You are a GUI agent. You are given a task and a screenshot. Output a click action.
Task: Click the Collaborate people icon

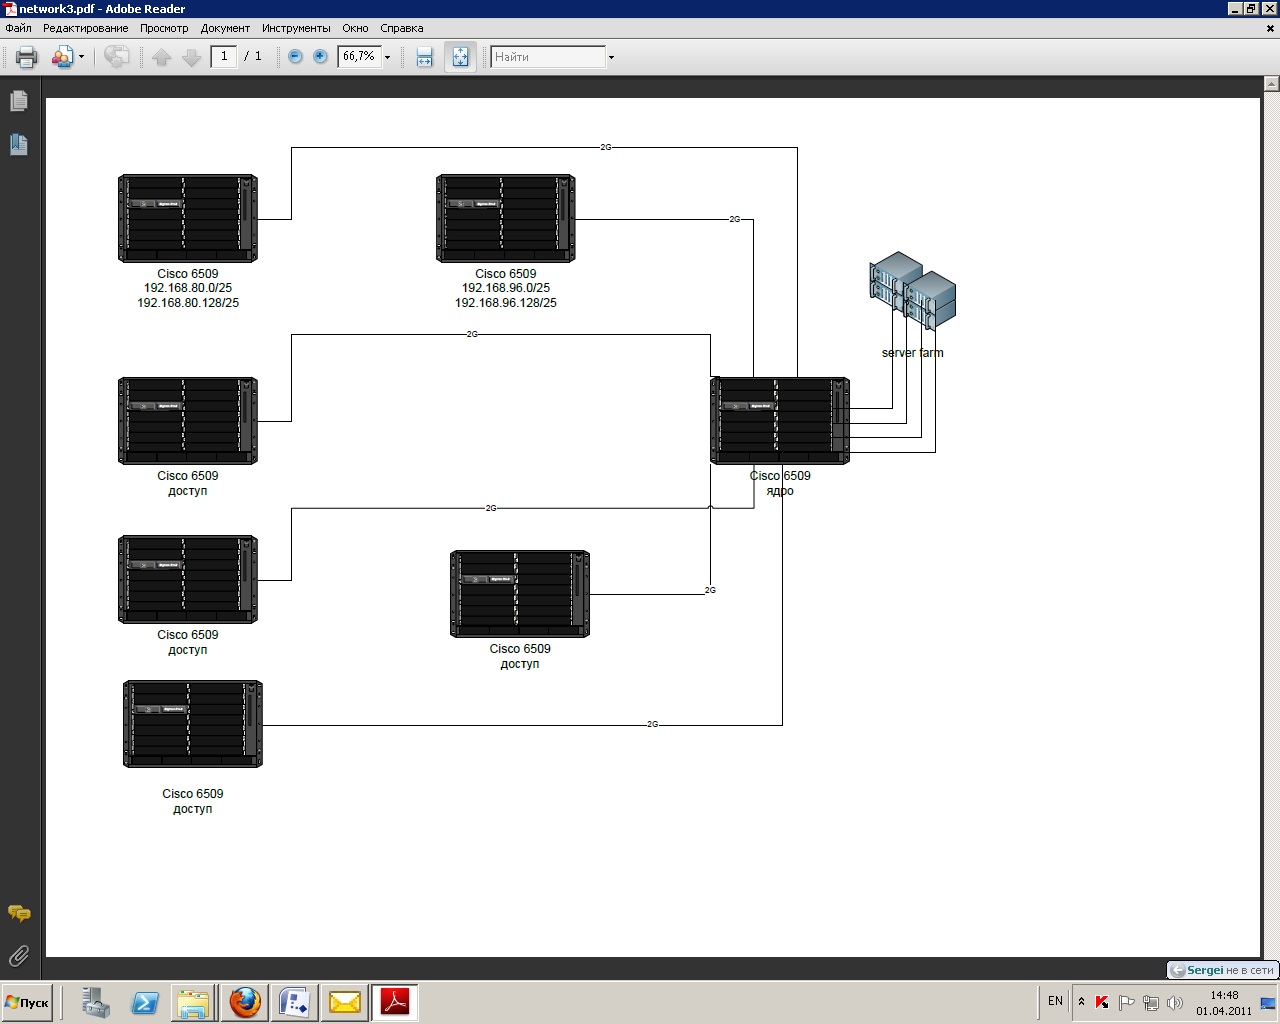(62, 57)
